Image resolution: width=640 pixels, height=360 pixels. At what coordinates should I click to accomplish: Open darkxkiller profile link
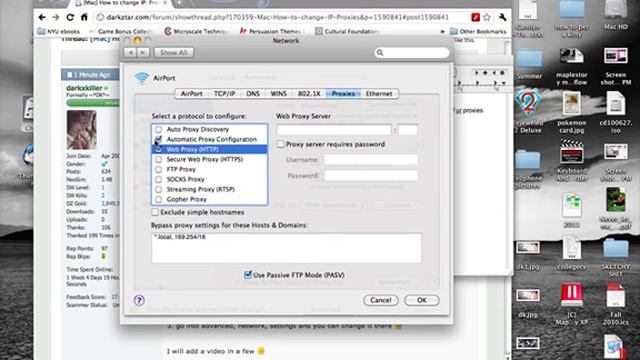(84, 88)
